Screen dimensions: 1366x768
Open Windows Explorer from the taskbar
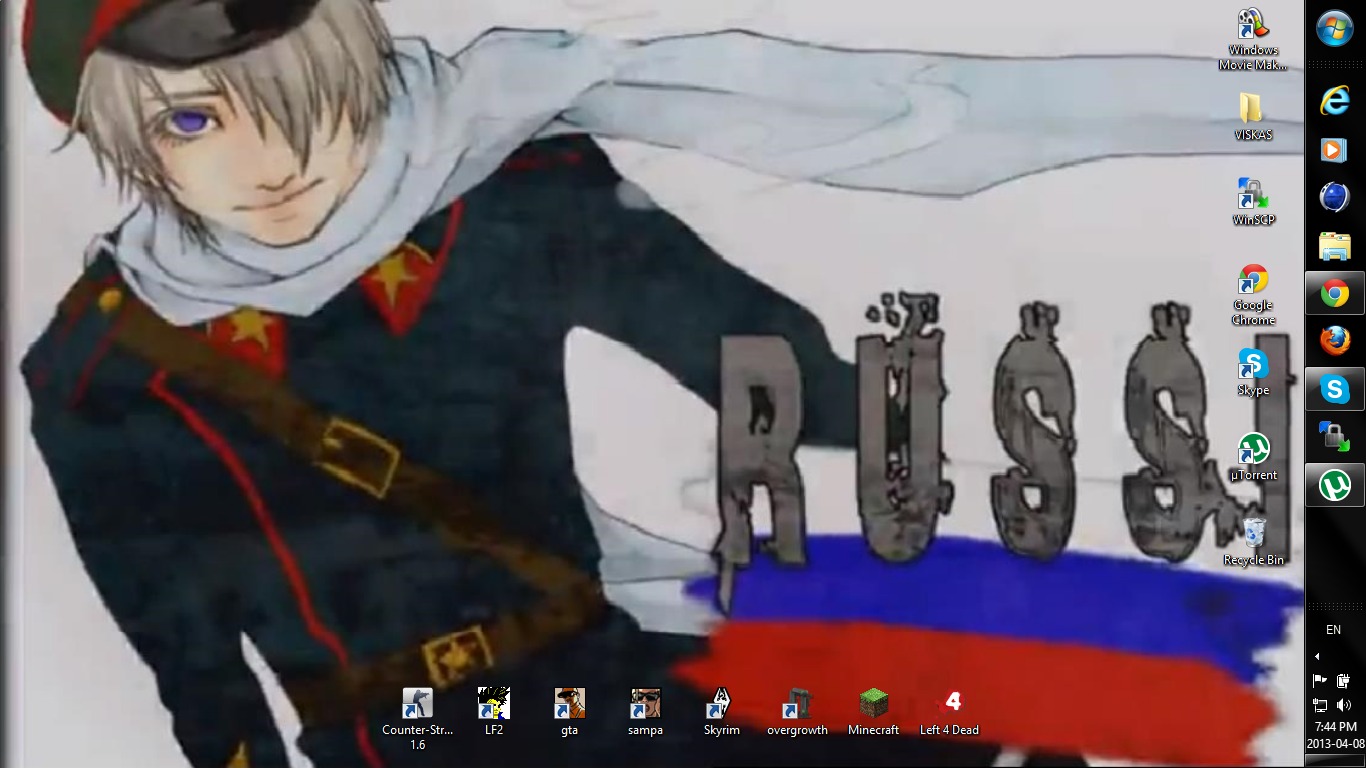click(x=1335, y=245)
